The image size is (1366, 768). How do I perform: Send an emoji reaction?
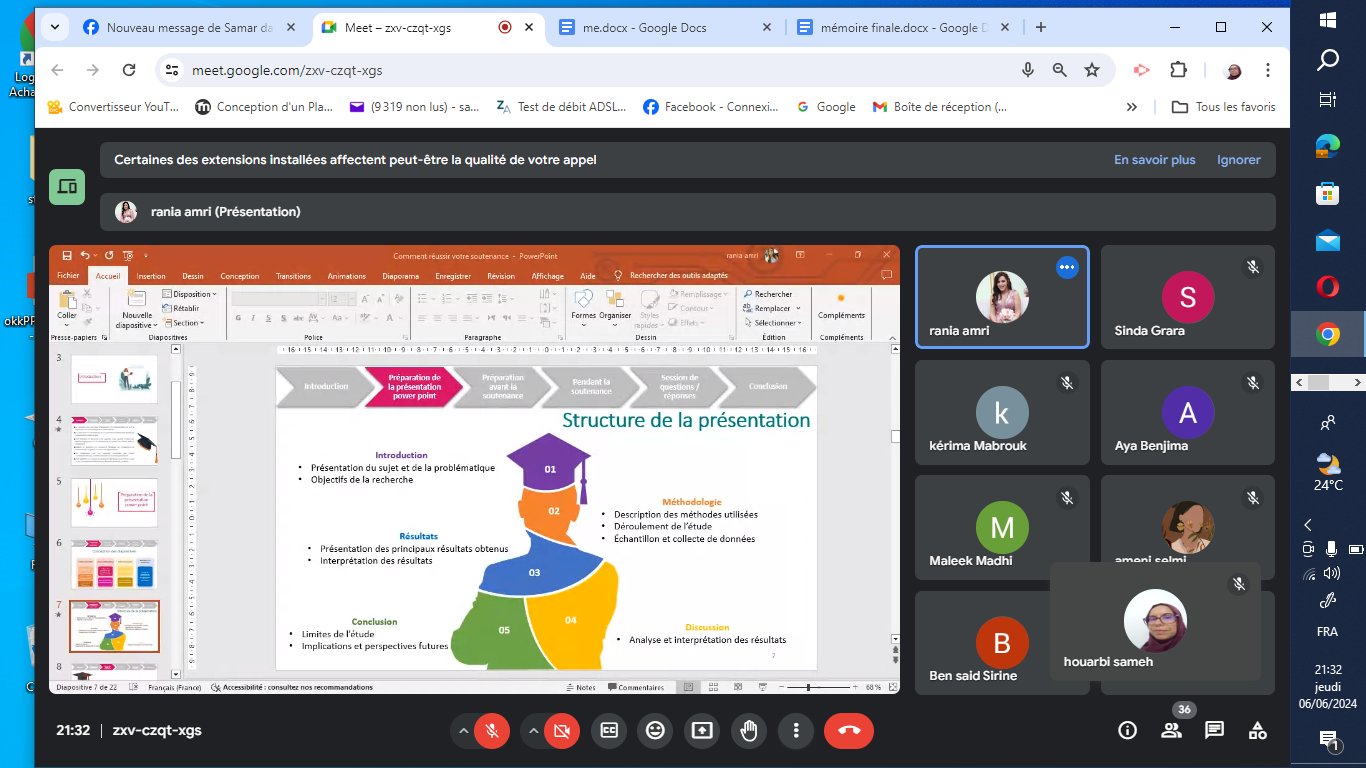pos(655,731)
